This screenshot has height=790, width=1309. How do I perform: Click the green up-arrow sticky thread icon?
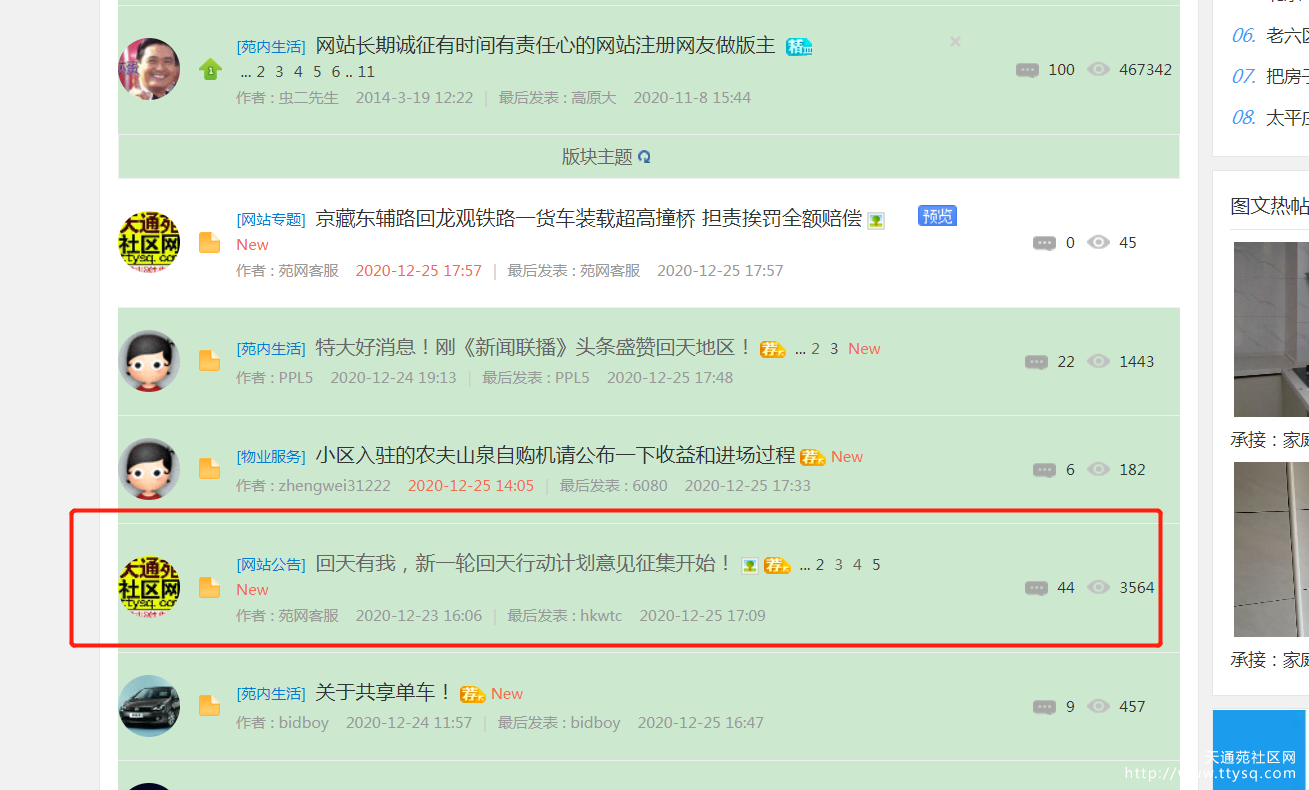click(x=210, y=69)
